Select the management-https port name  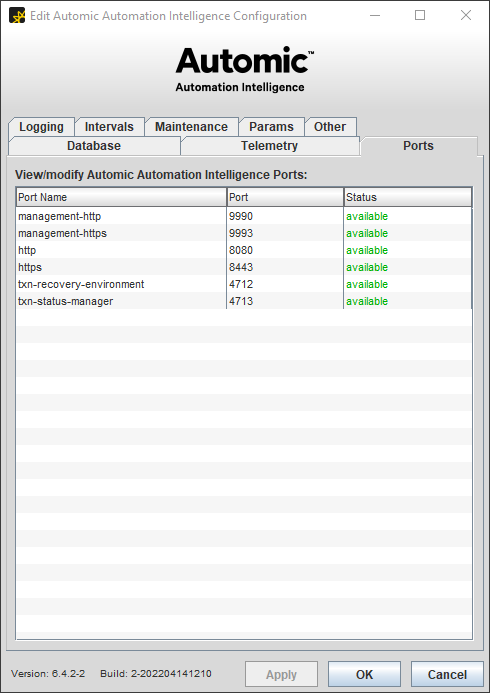62,233
